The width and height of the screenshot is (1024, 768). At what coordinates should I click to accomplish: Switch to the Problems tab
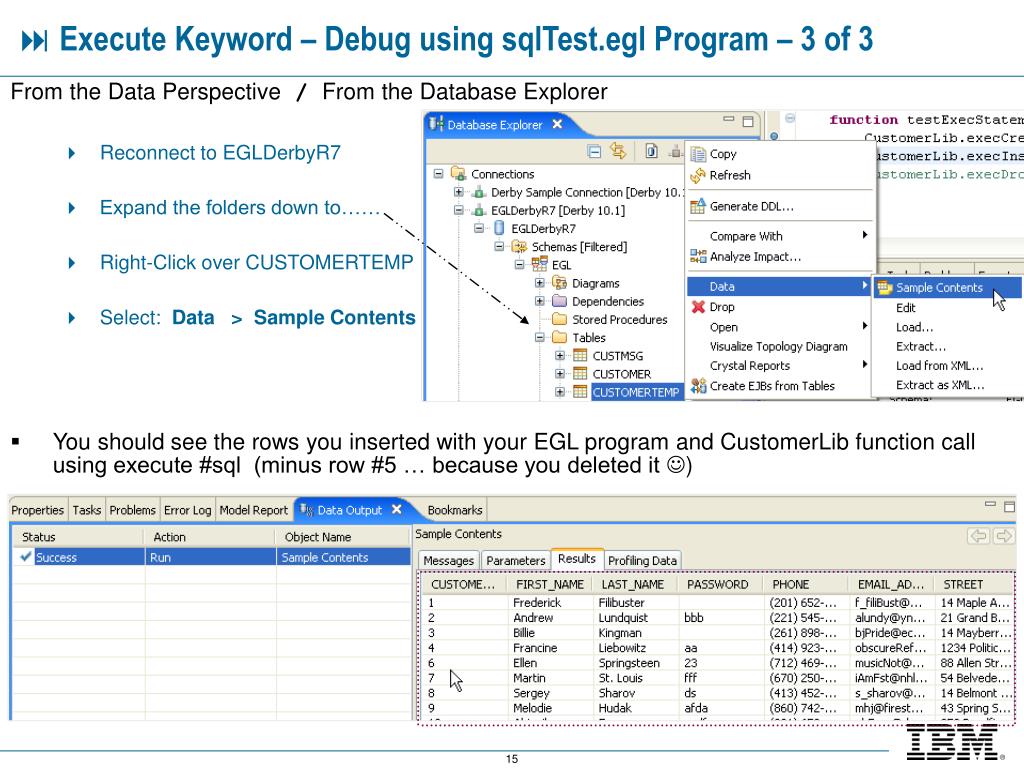click(x=133, y=510)
